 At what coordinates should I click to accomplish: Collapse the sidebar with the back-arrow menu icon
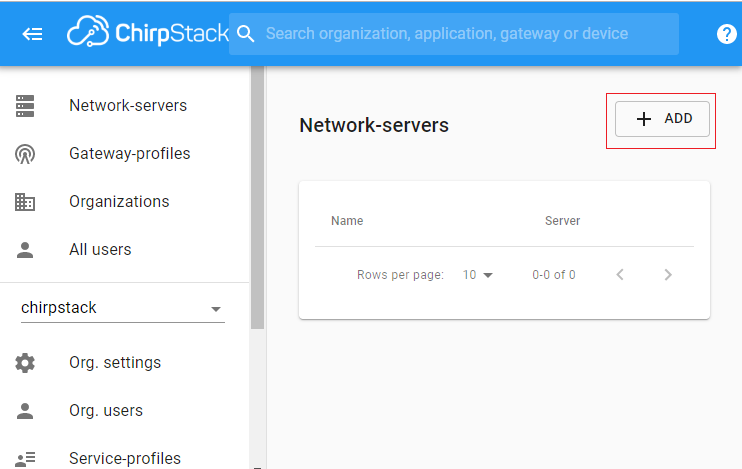tap(32, 34)
